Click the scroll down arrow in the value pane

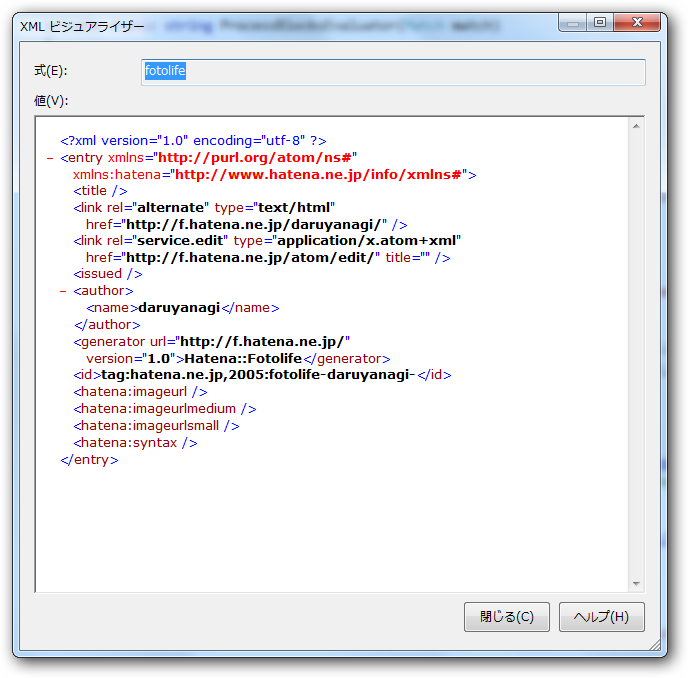[x=636, y=584]
